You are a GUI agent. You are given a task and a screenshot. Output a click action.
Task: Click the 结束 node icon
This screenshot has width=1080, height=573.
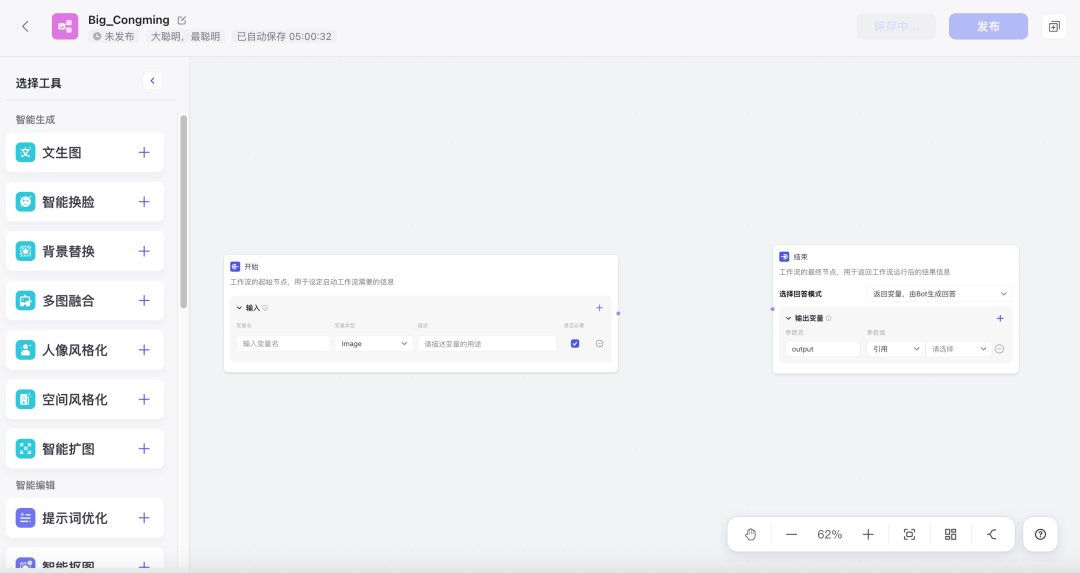tap(784, 257)
